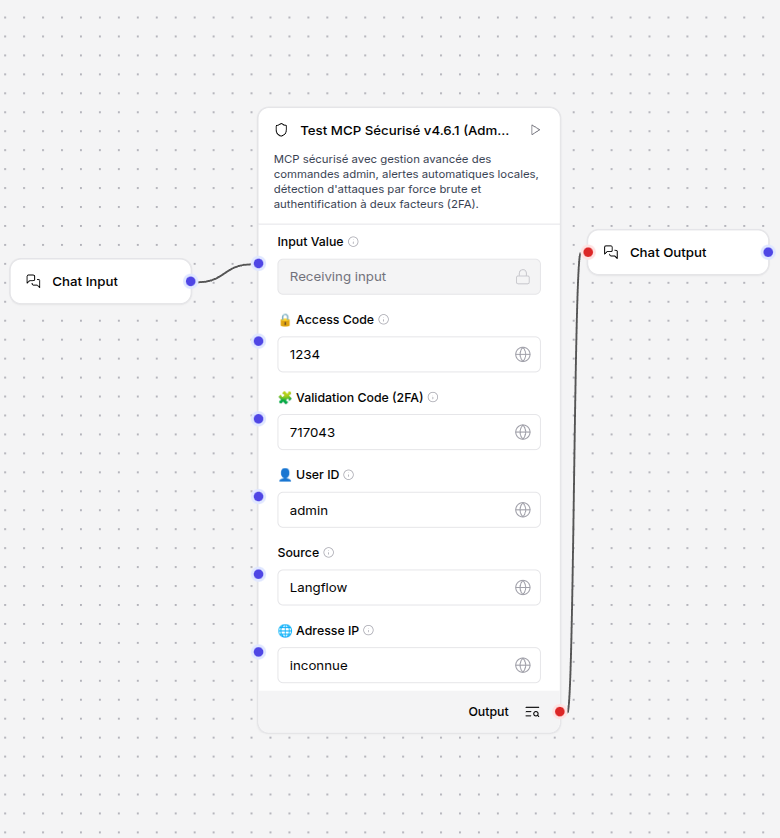Click the User ID input containing admin
This screenshot has height=838, width=780.
click(395, 510)
